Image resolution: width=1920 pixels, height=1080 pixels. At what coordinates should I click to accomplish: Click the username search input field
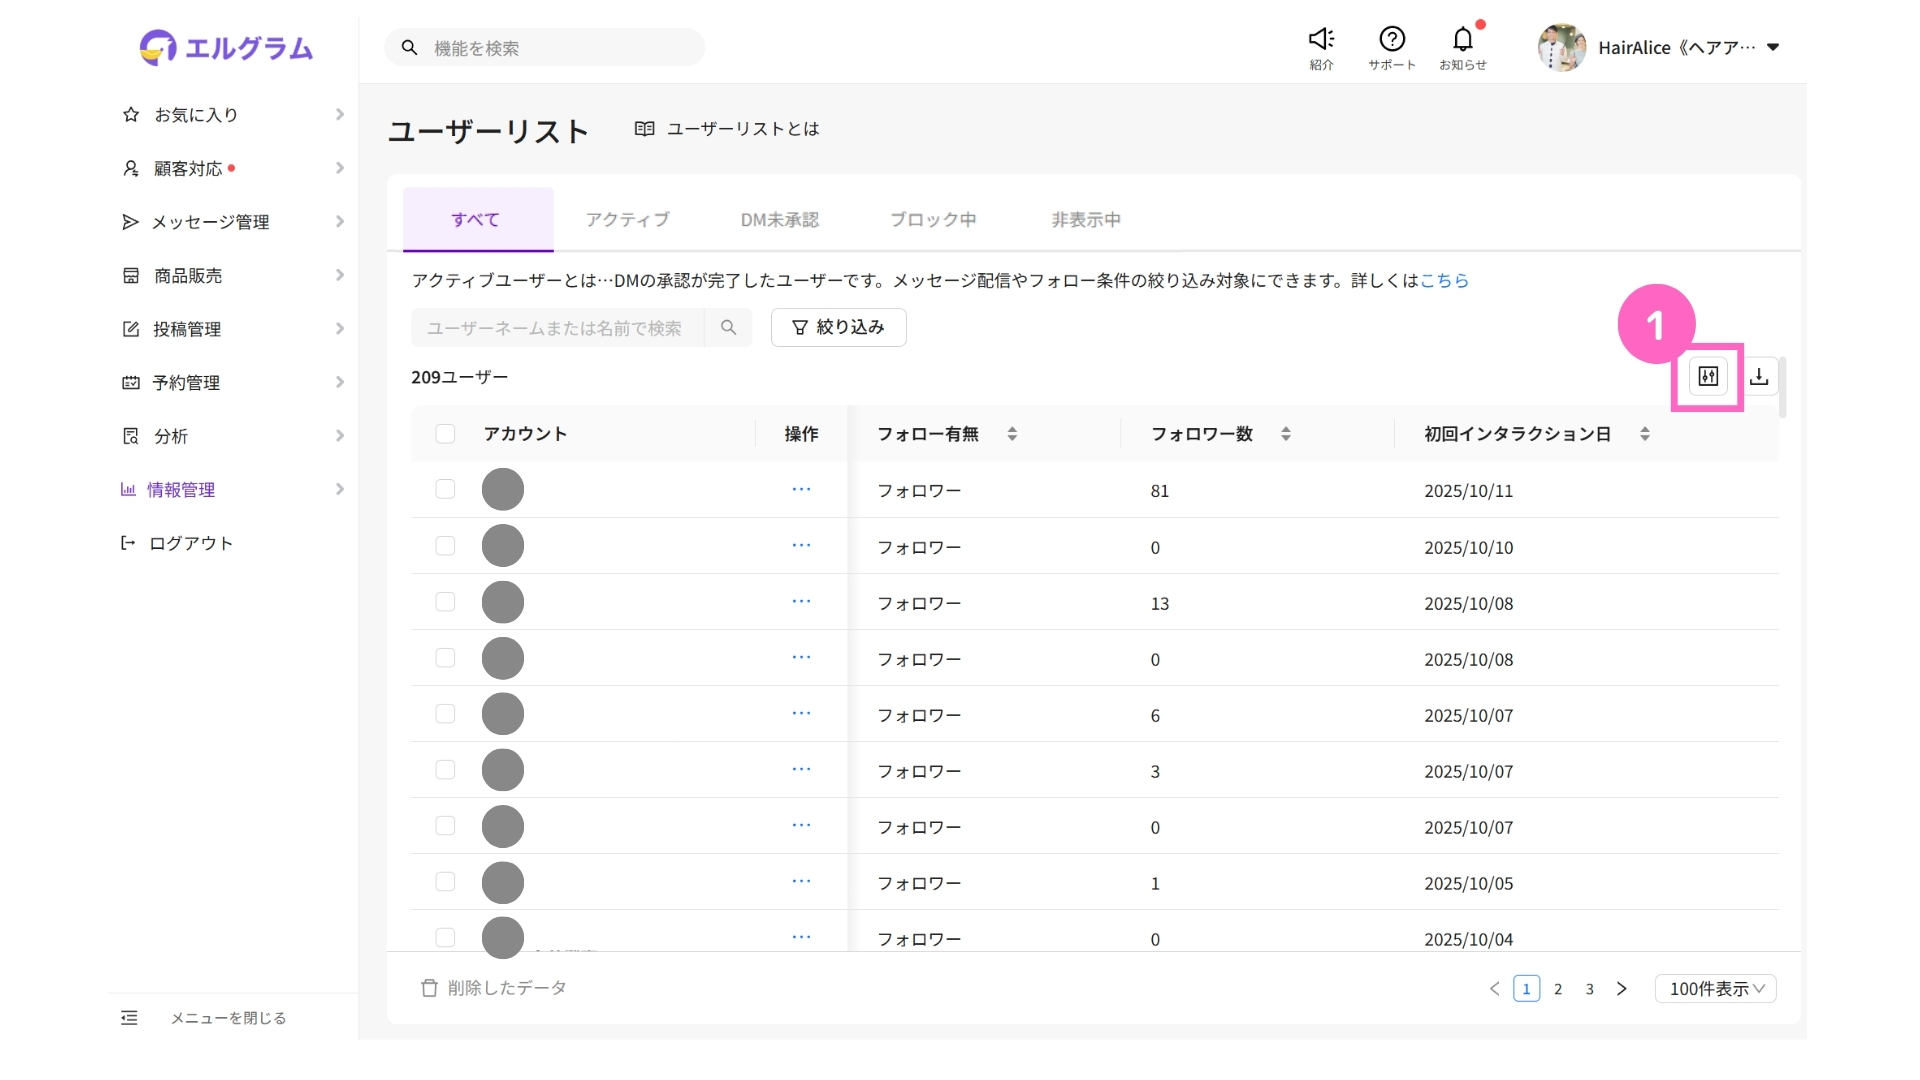click(x=556, y=328)
